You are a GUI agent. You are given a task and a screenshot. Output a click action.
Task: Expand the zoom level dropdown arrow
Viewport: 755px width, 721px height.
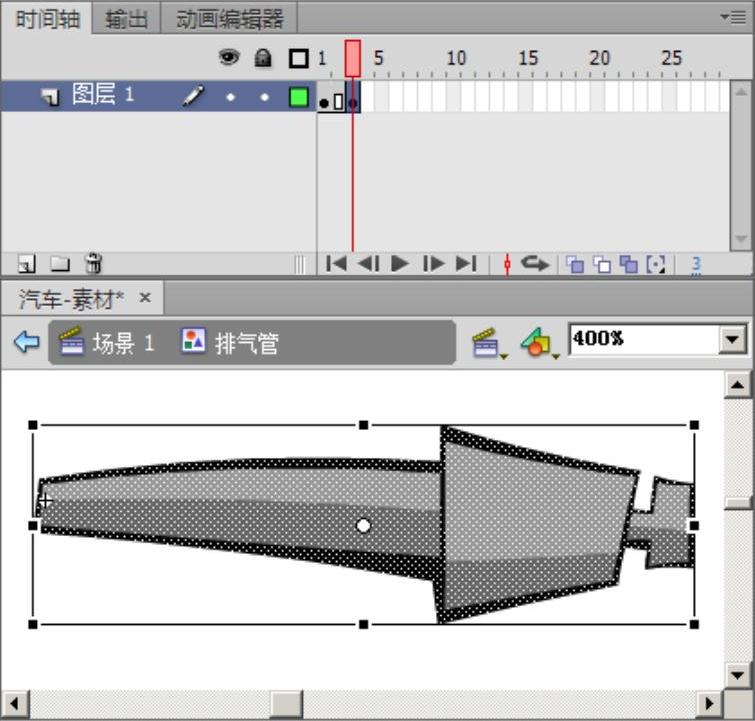click(x=732, y=340)
